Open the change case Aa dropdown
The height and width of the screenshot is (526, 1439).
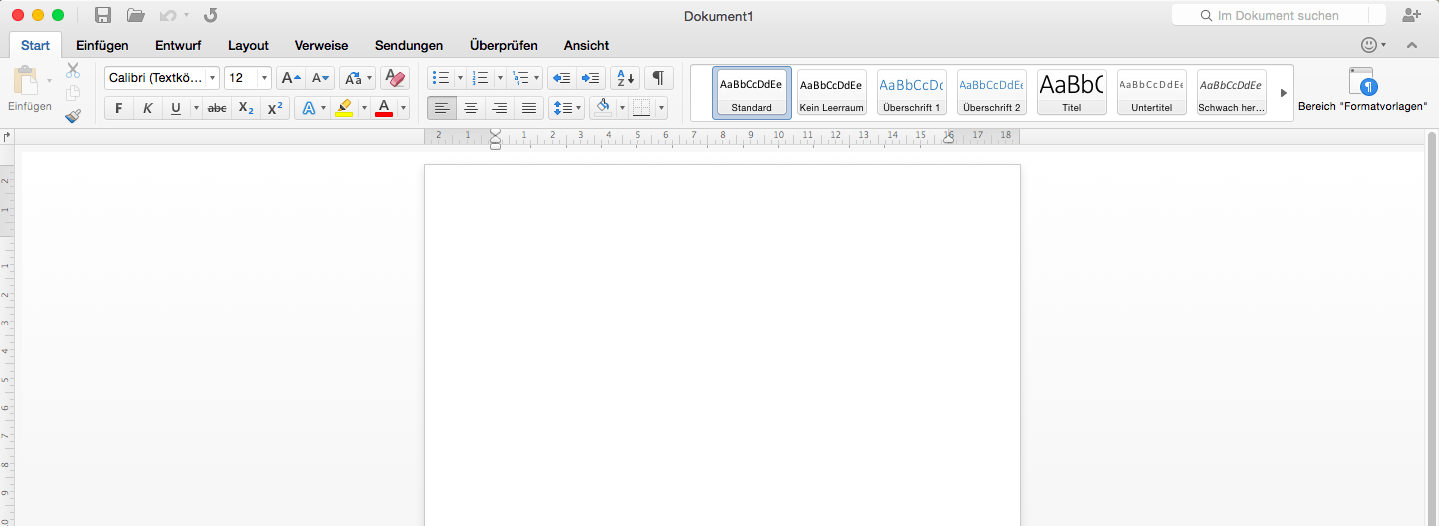(358, 78)
